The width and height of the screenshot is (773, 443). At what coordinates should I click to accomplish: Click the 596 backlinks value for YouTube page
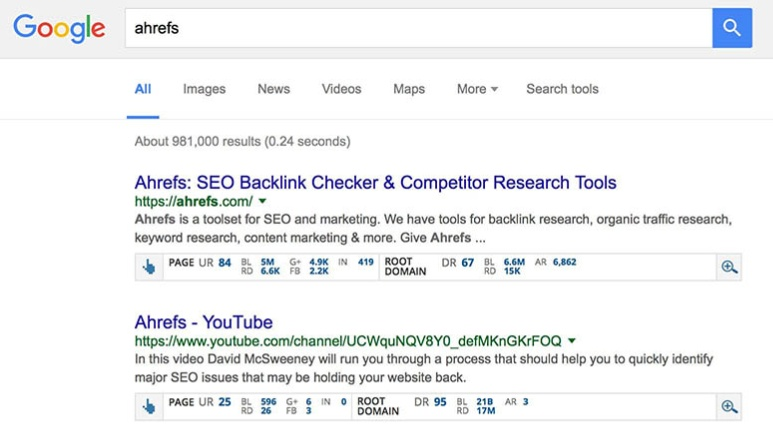[268, 402]
